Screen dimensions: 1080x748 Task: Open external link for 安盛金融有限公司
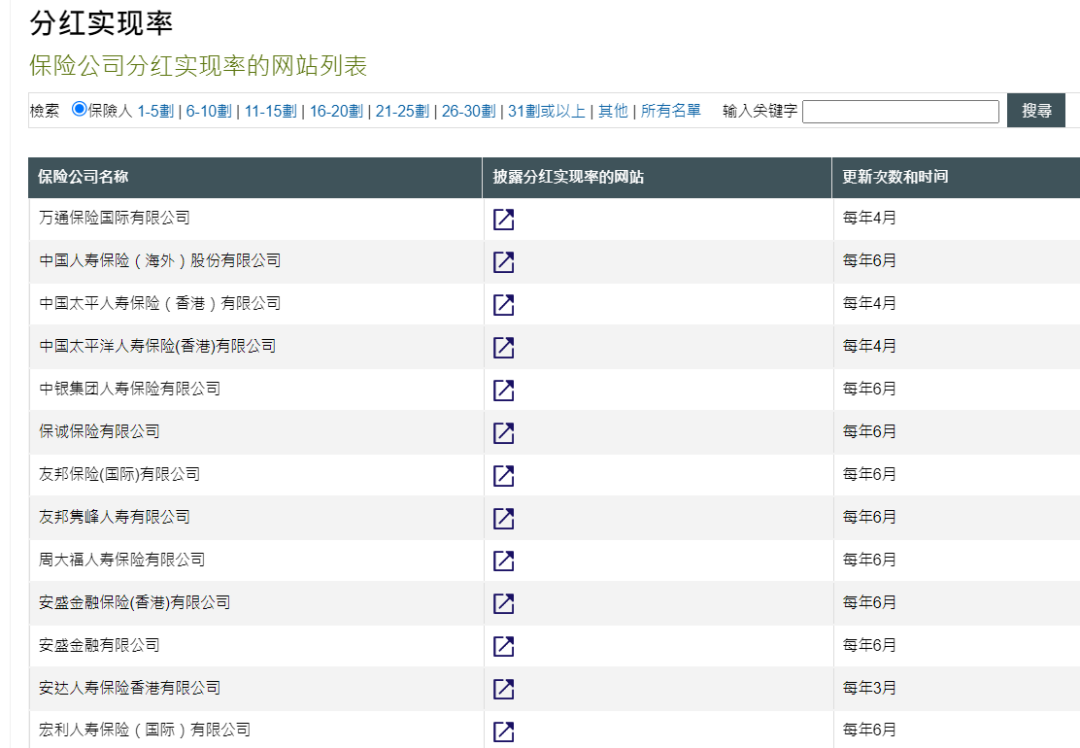[503, 646]
